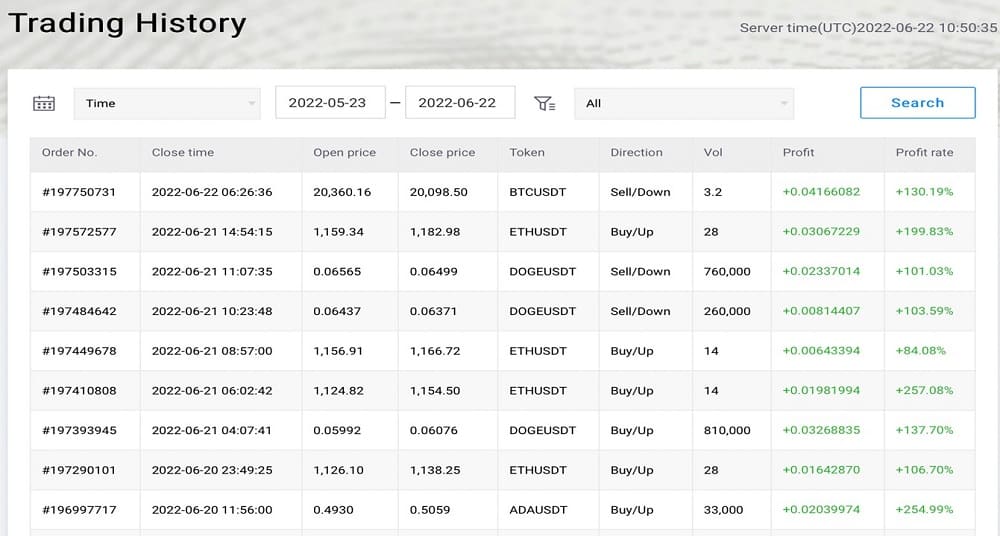The image size is (1000, 536).
Task: Select order #197410808
Action: coord(79,391)
